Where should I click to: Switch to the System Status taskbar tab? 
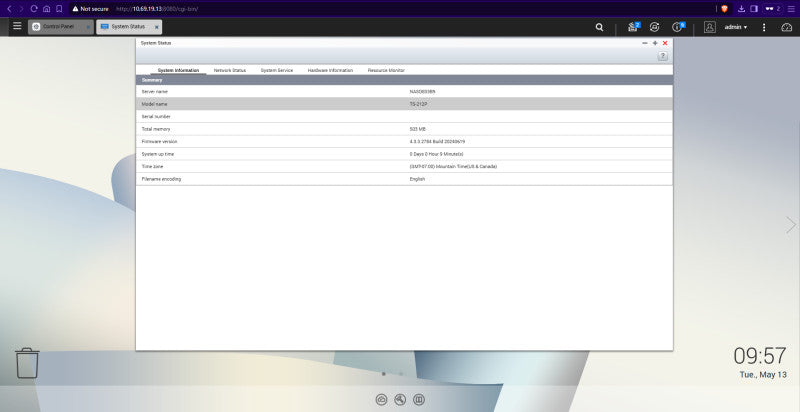pyautogui.click(x=129, y=27)
